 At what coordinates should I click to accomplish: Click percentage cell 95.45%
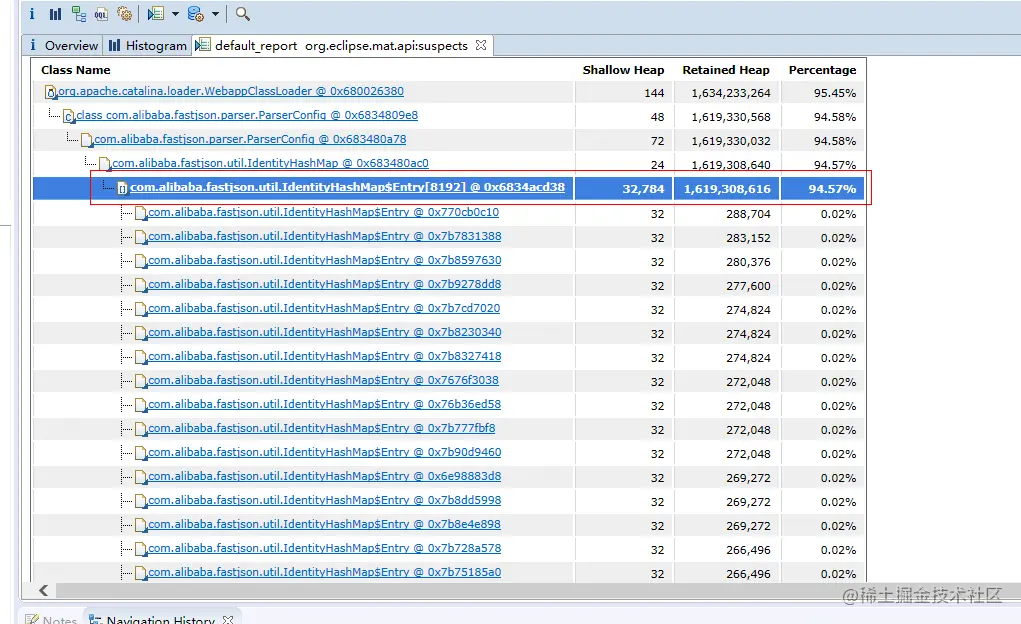click(835, 93)
